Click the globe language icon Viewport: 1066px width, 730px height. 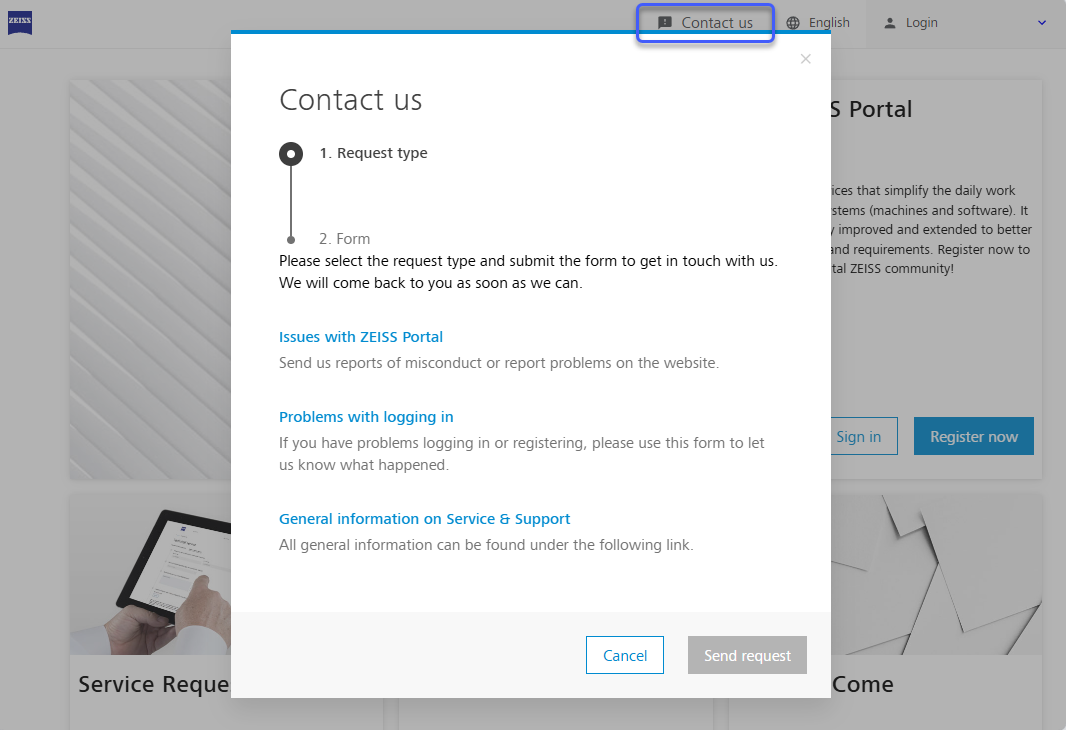793,23
